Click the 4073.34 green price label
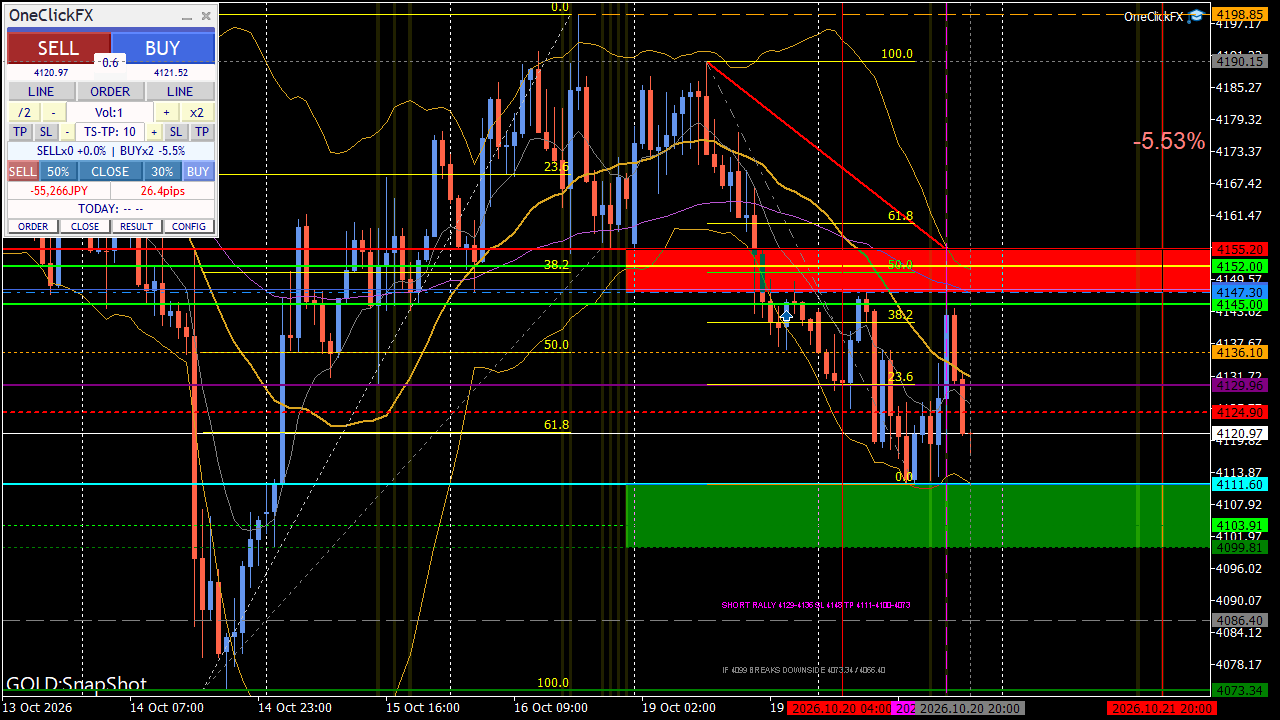Viewport: 1280px width, 720px height. (1240, 690)
